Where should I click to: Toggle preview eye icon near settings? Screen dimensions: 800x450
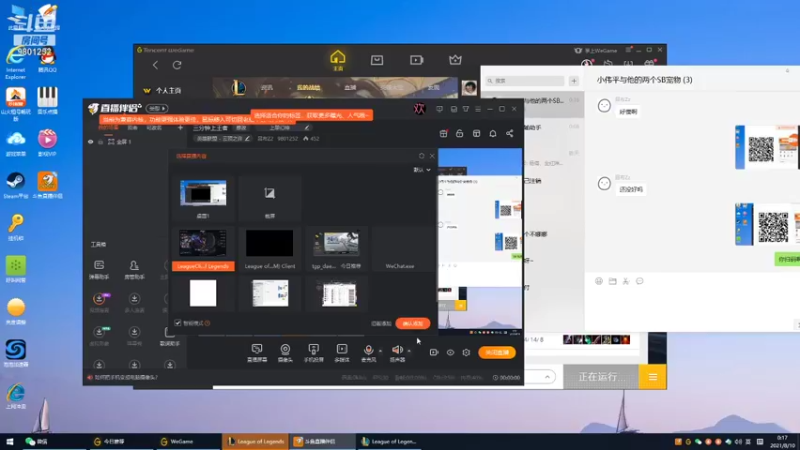coord(450,353)
